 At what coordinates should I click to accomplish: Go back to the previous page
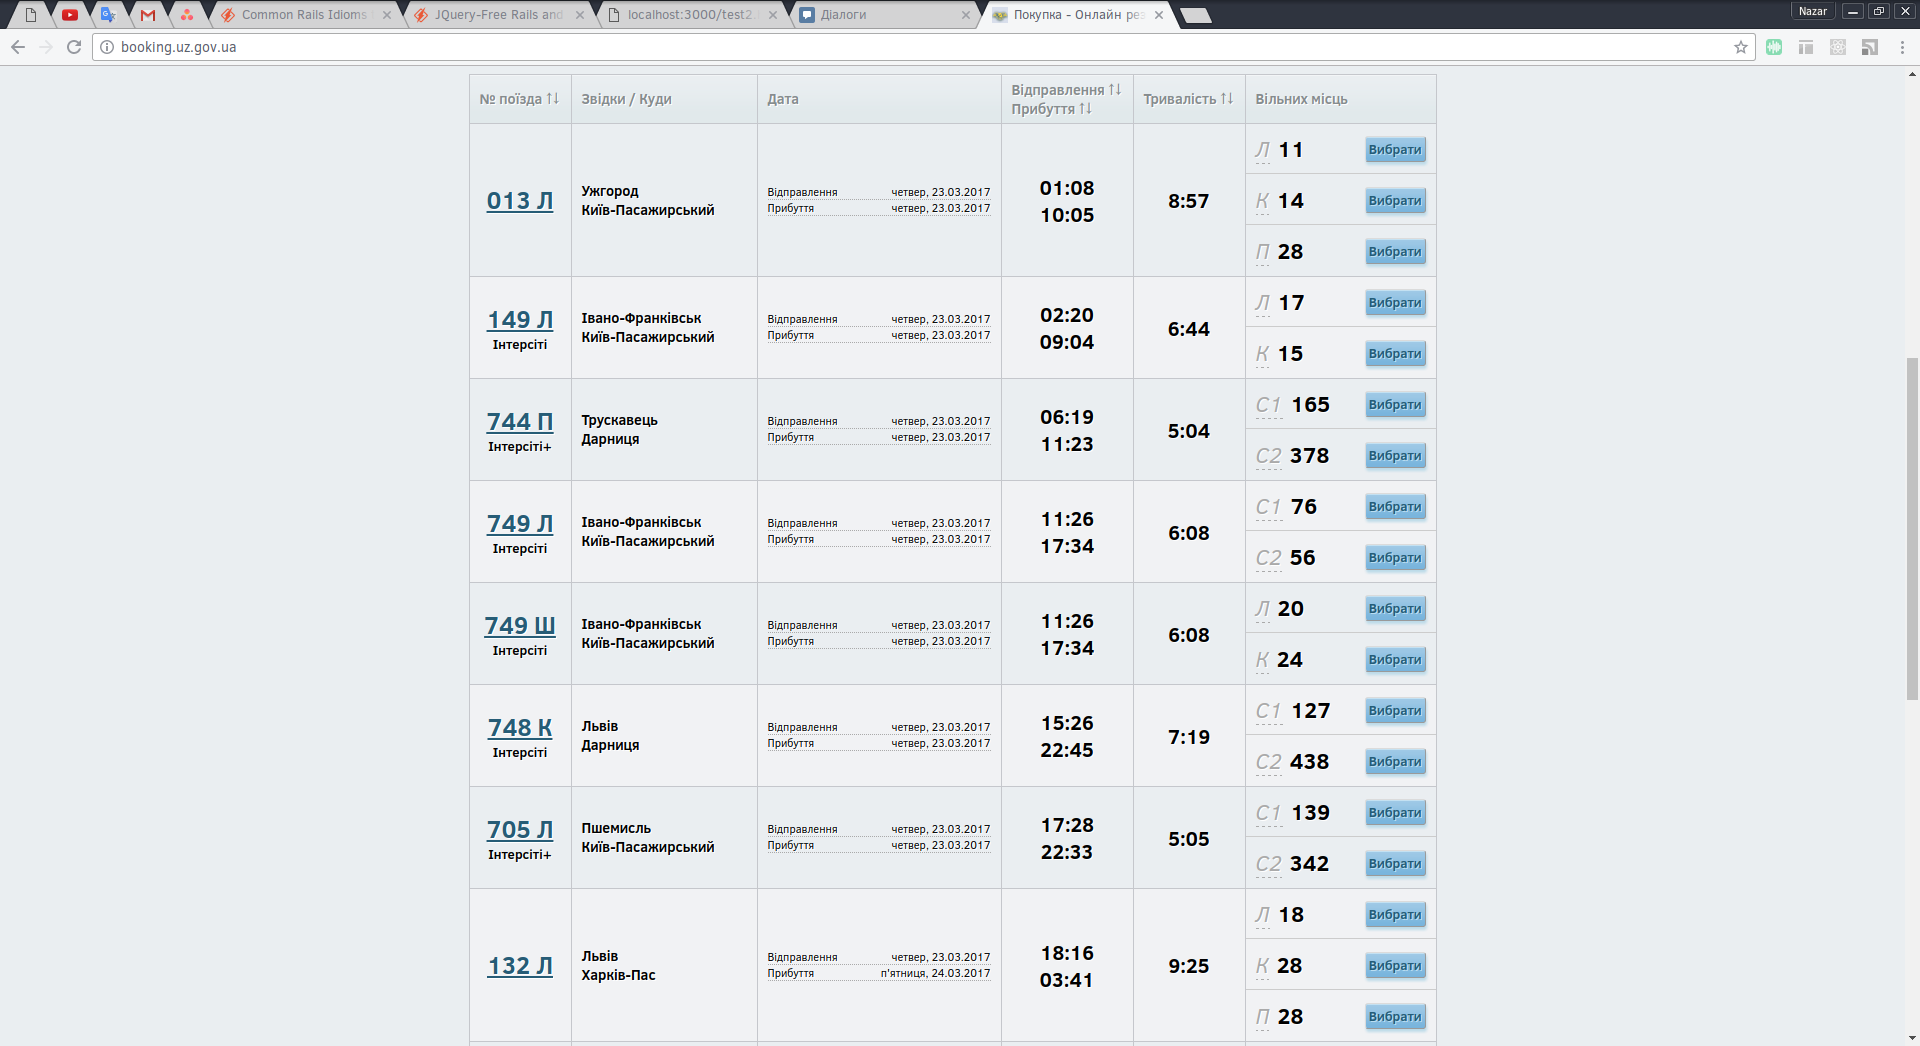click(18, 47)
